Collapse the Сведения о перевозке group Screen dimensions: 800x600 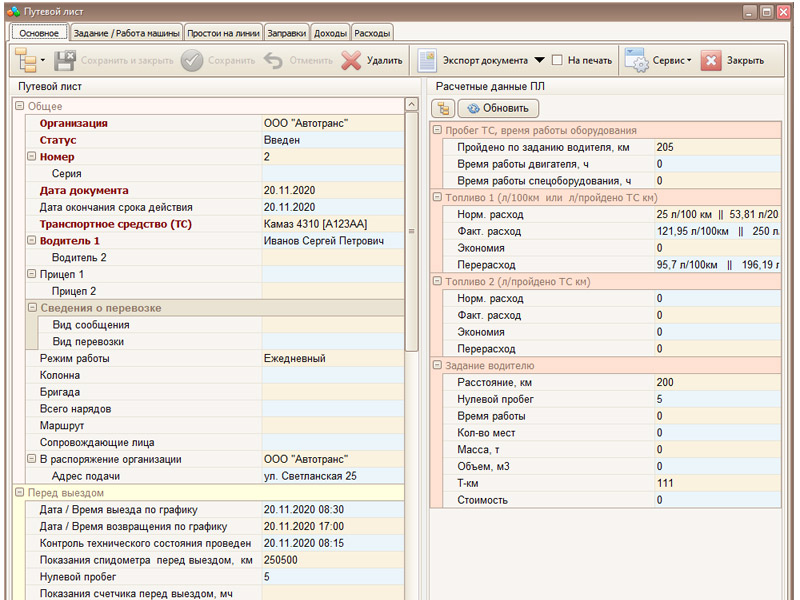click(32, 308)
